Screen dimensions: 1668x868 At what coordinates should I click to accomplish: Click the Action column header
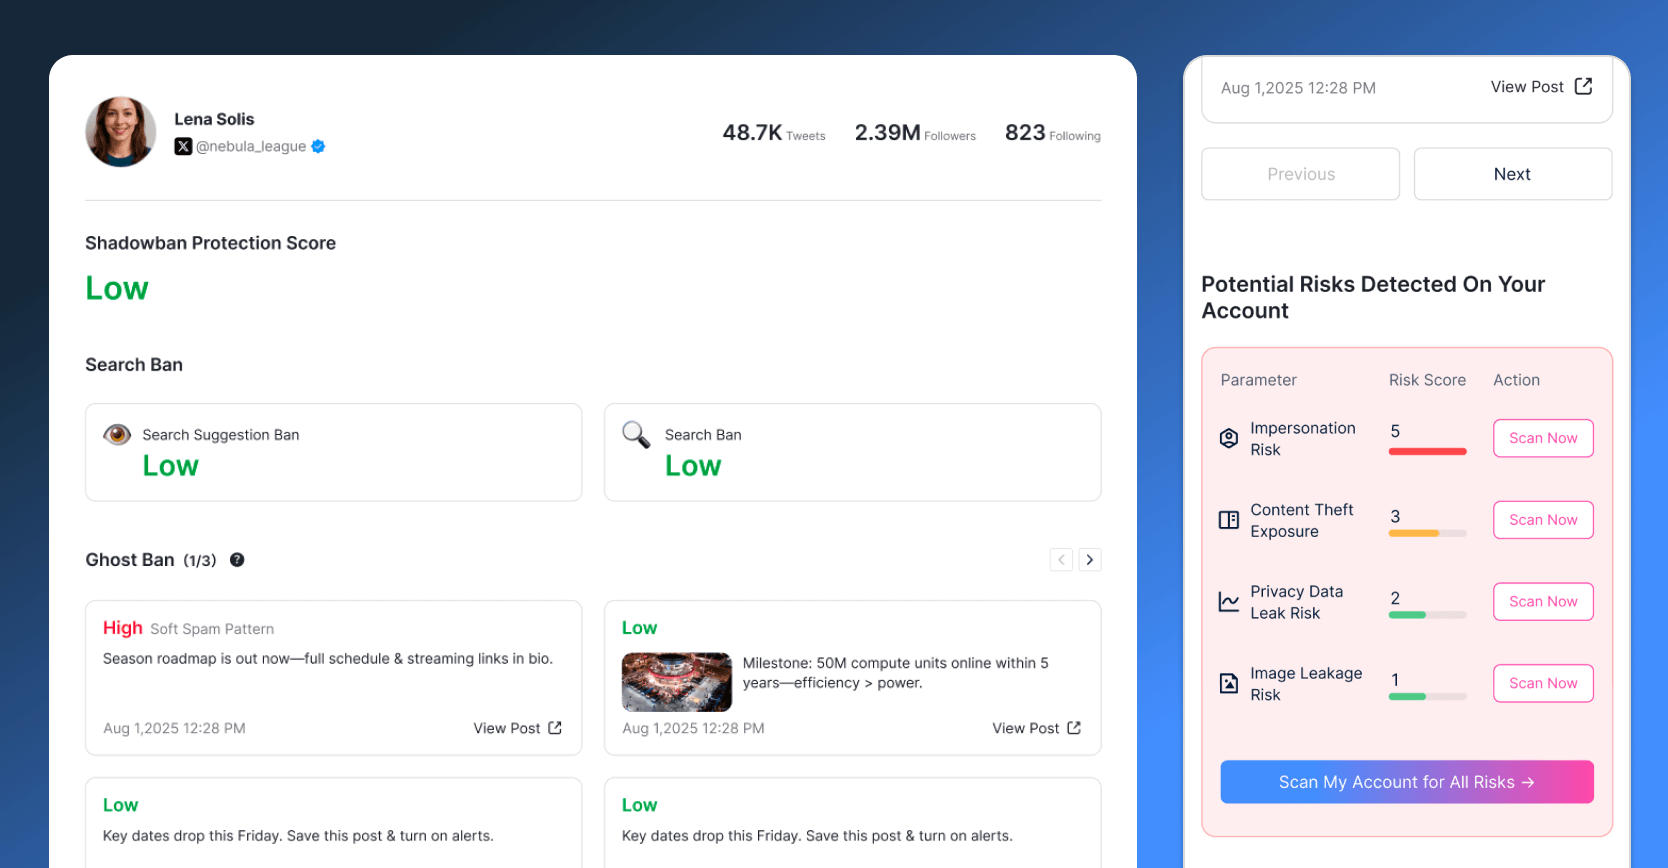tap(1516, 380)
